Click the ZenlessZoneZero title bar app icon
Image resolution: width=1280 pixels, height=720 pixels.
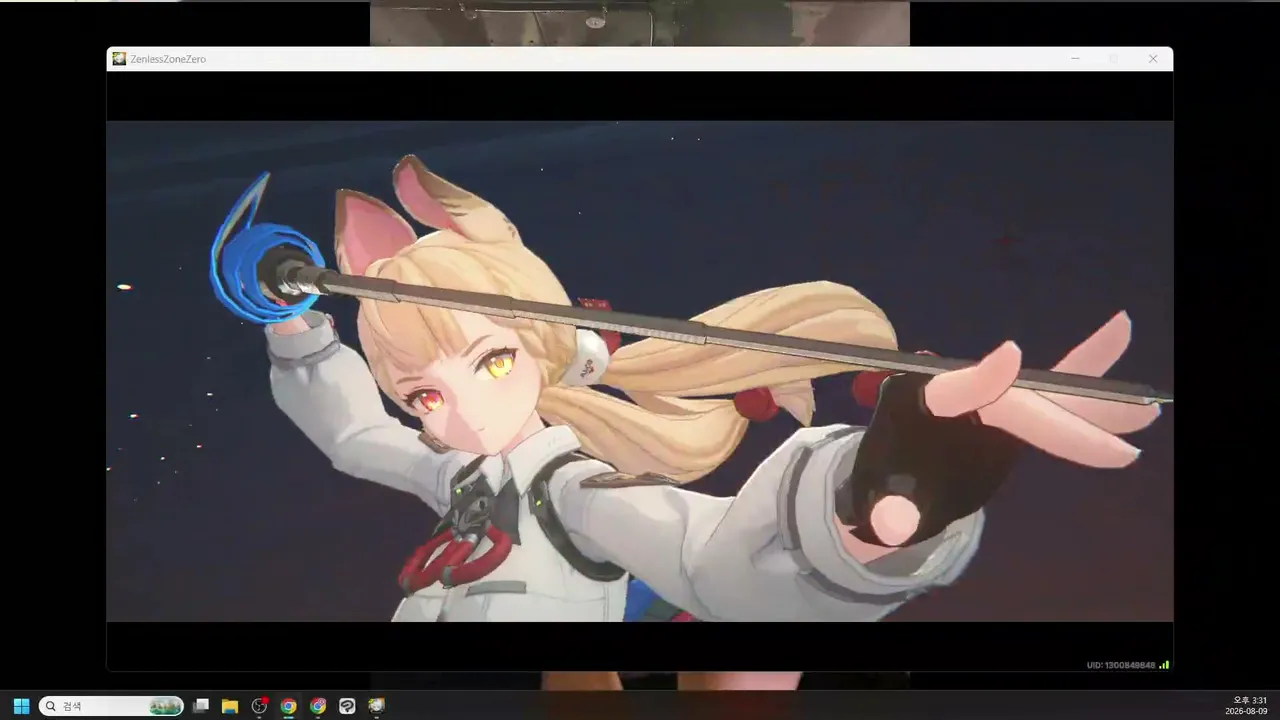tap(119, 59)
